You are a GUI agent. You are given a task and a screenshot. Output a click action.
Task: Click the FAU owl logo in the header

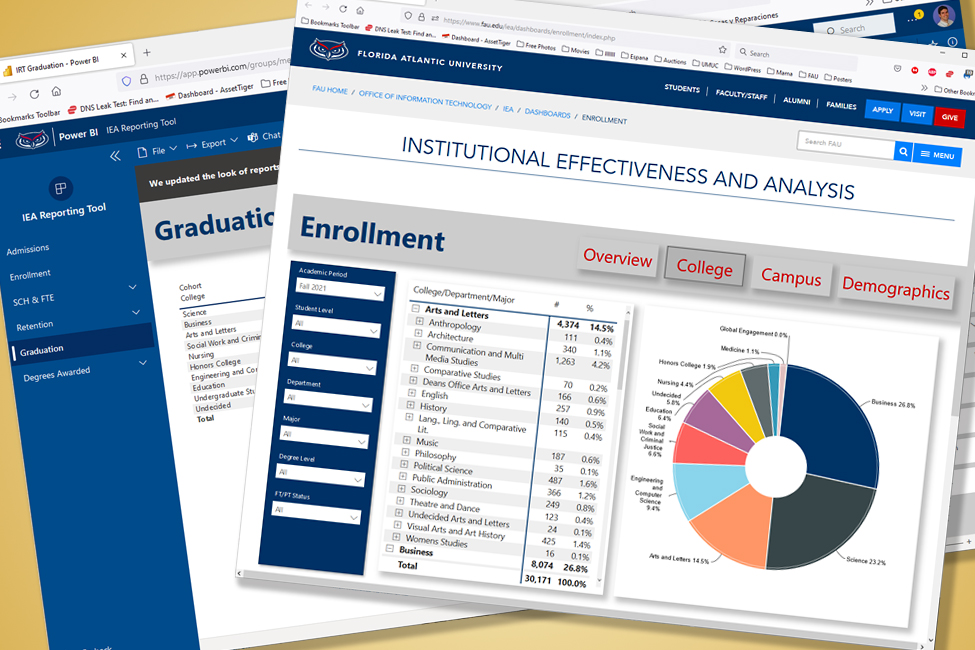329,49
